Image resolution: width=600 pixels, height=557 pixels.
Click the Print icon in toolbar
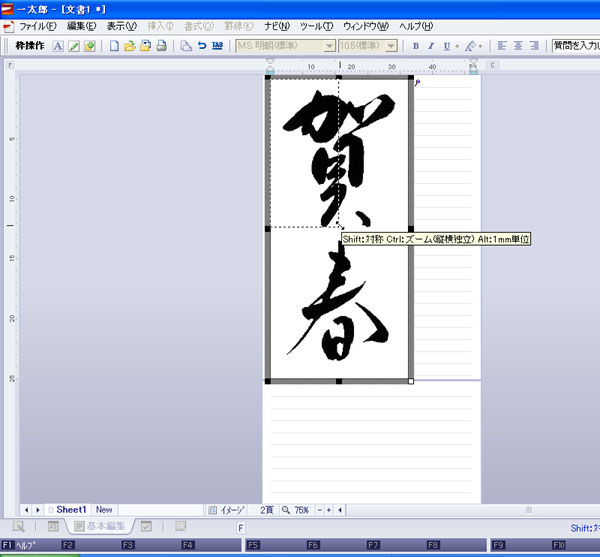pos(161,46)
